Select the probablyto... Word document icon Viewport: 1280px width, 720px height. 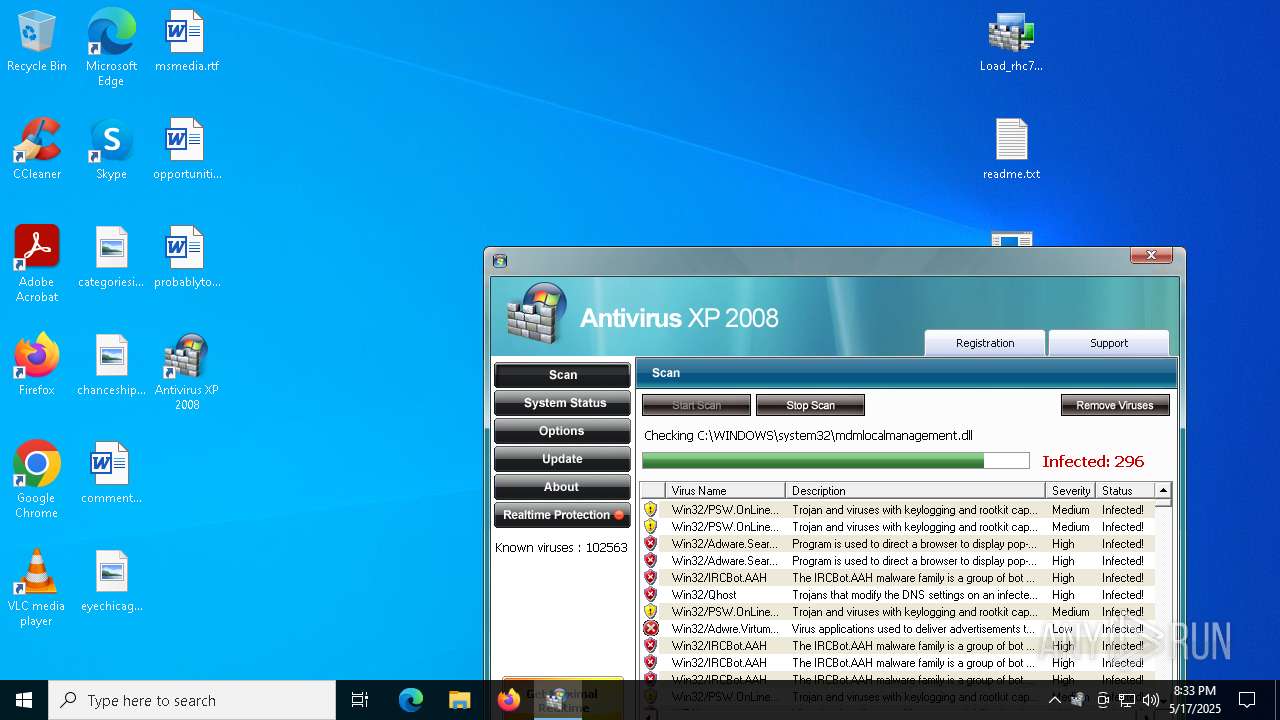click(186, 258)
